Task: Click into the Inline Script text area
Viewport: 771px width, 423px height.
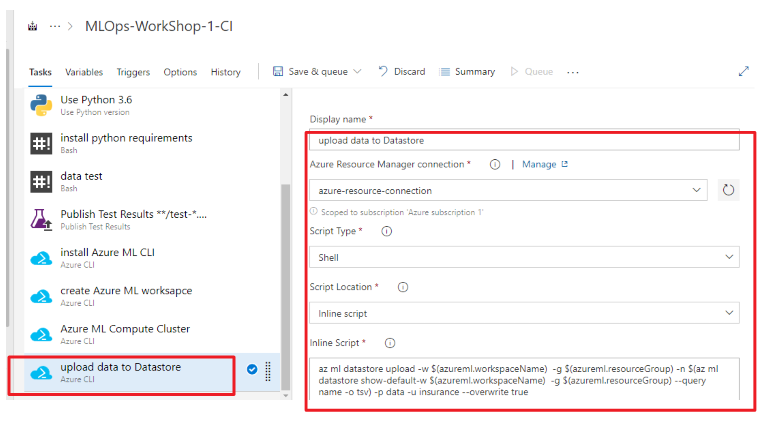Action: pos(524,379)
